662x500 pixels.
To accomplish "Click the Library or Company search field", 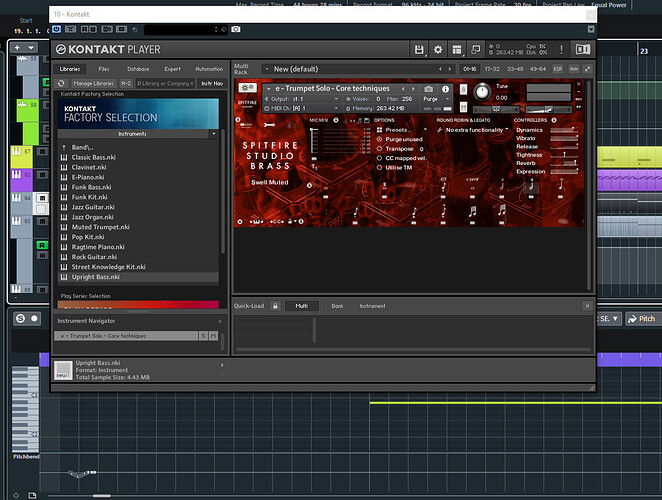I will (165, 83).
